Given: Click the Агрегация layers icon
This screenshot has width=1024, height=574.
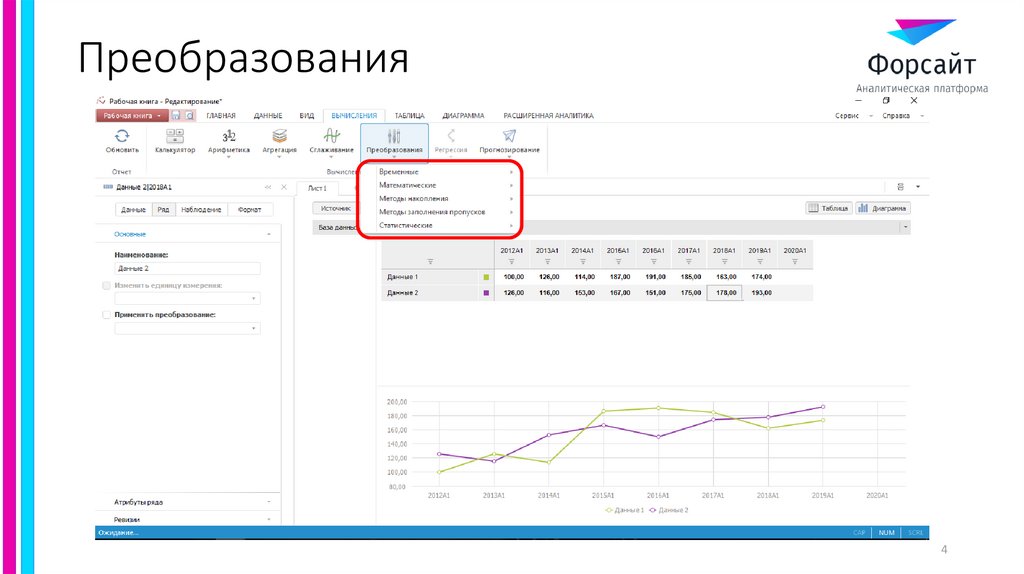Looking at the screenshot, I should (280, 136).
